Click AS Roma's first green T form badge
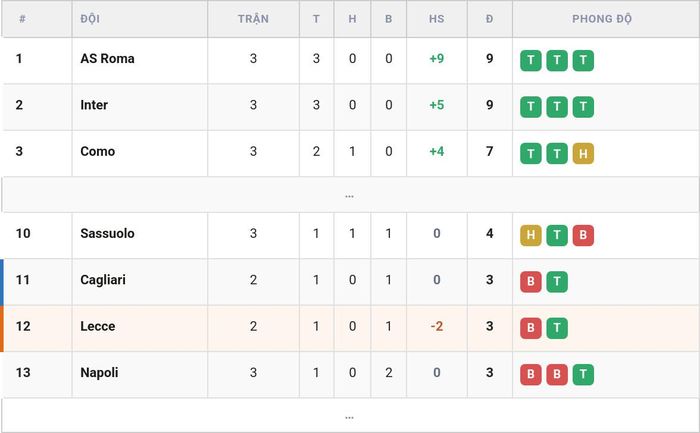 [530, 60]
